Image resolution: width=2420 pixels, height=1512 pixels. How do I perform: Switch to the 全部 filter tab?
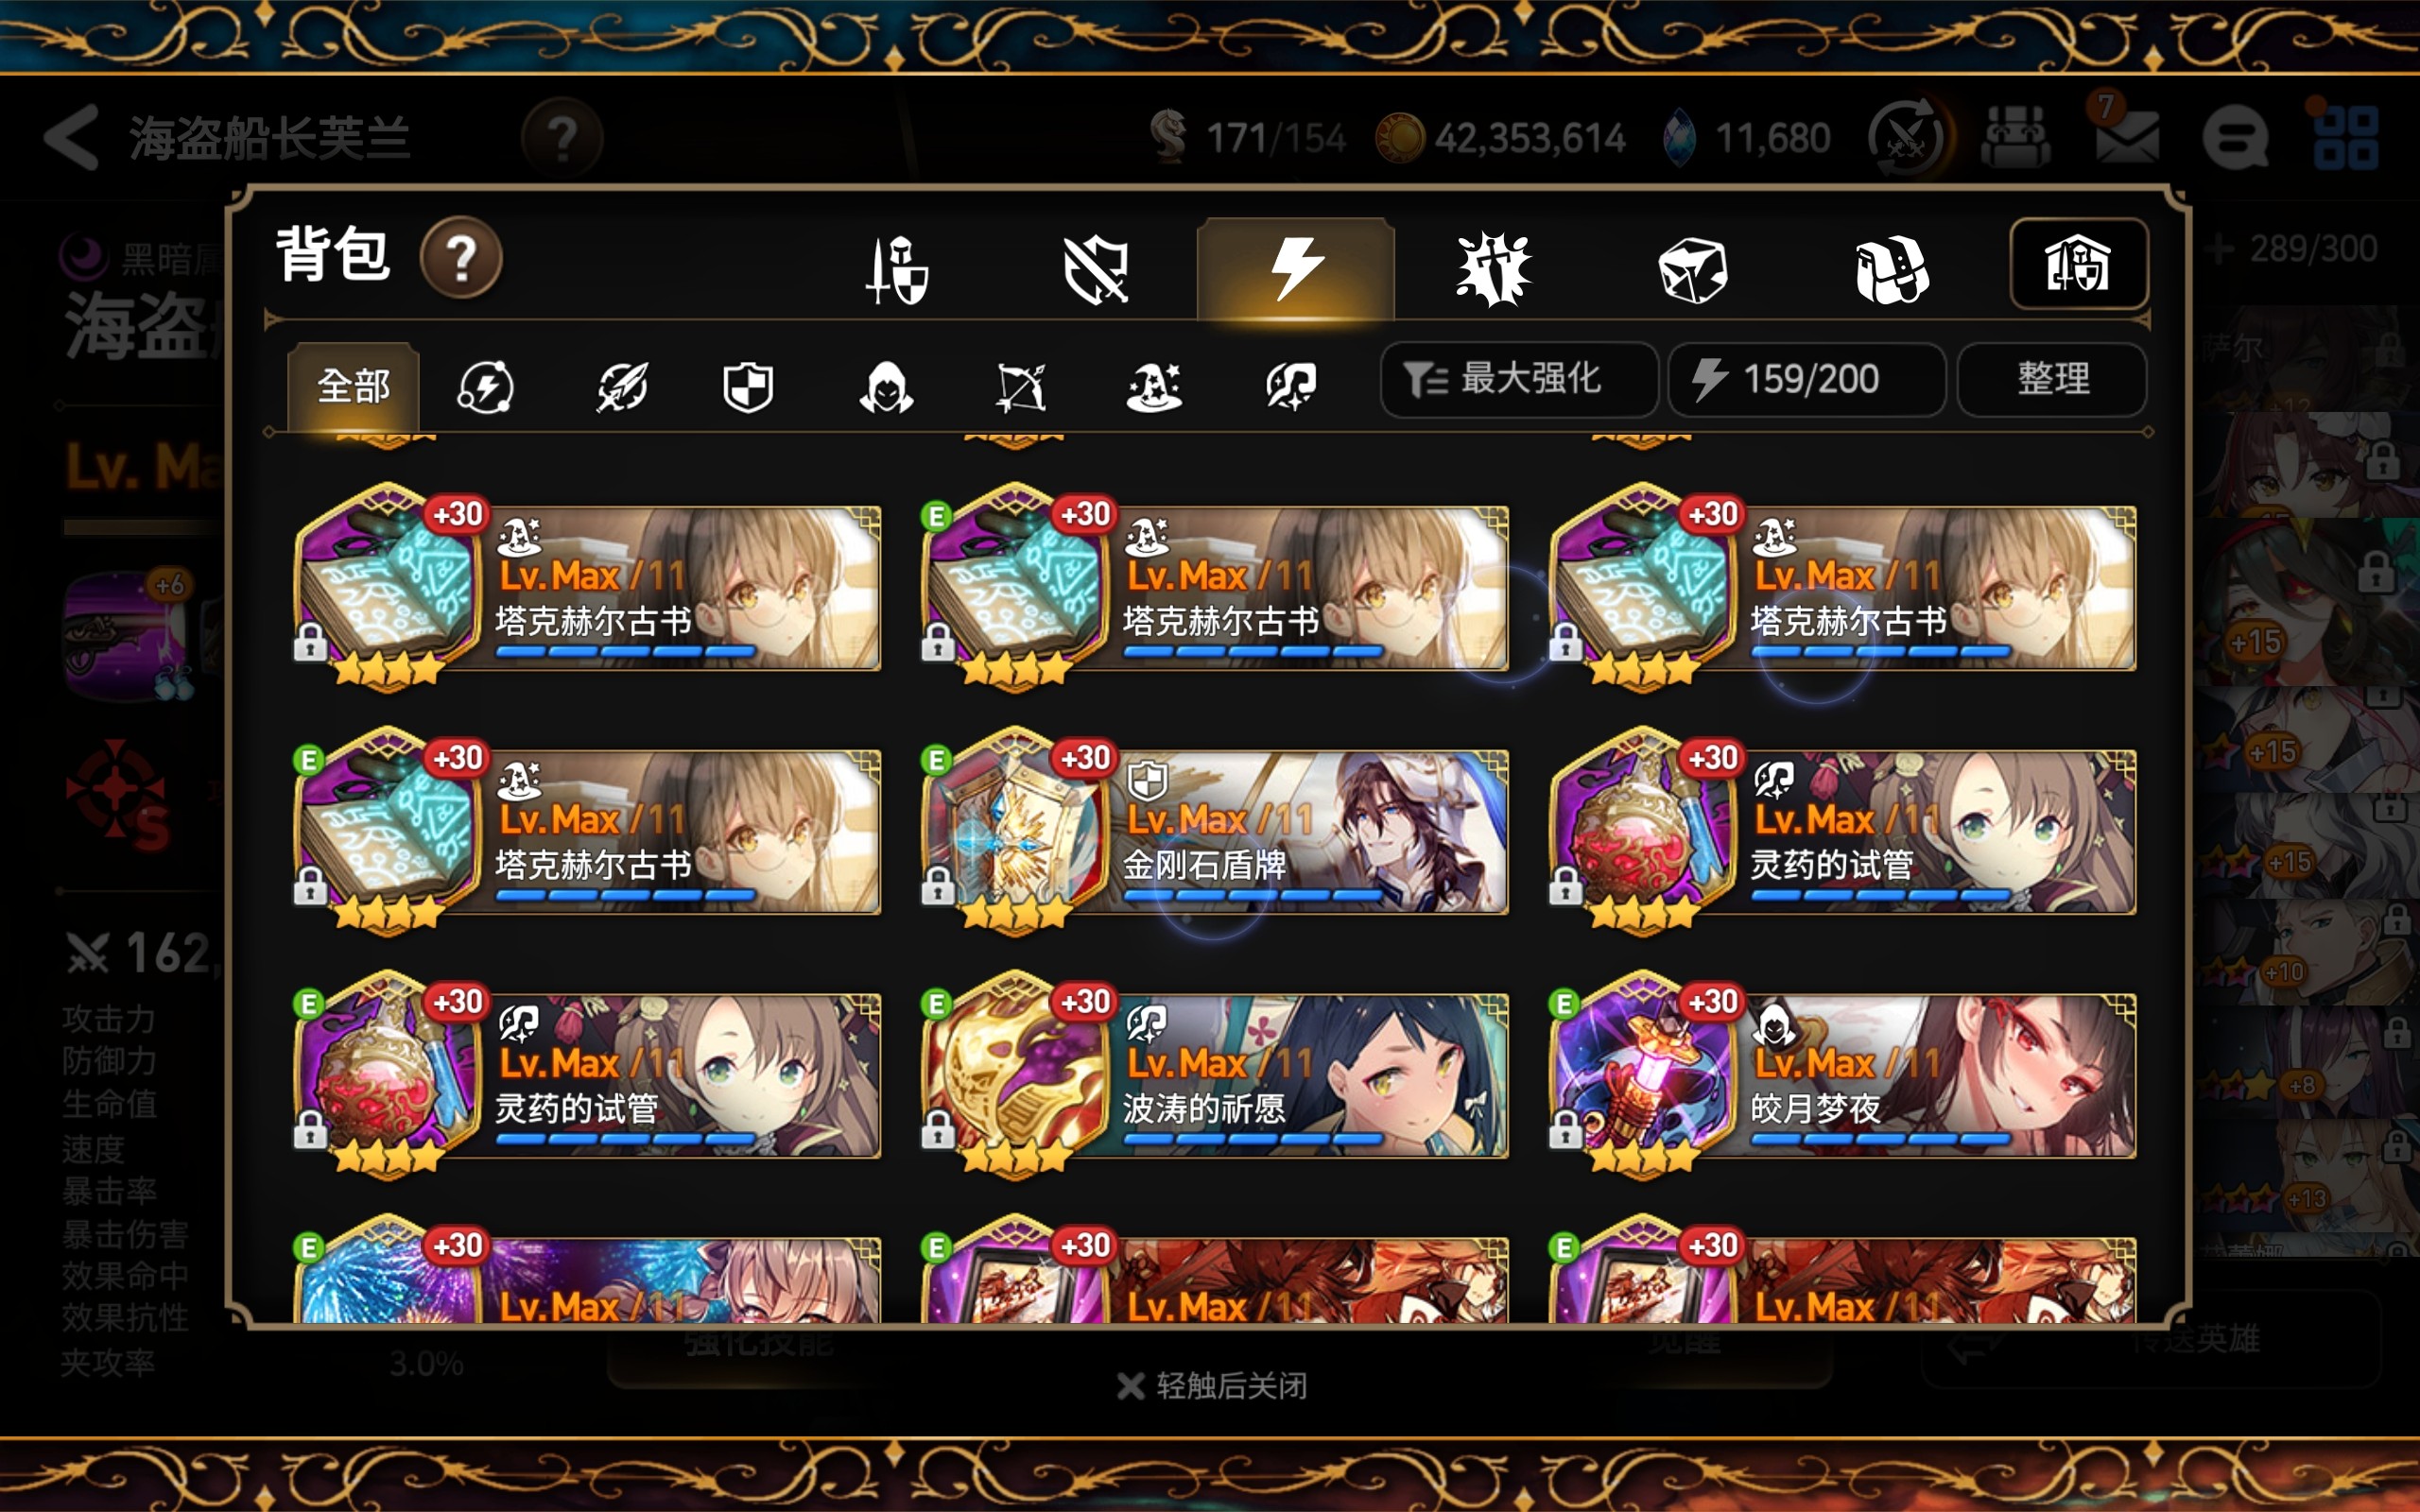(353, 386)
